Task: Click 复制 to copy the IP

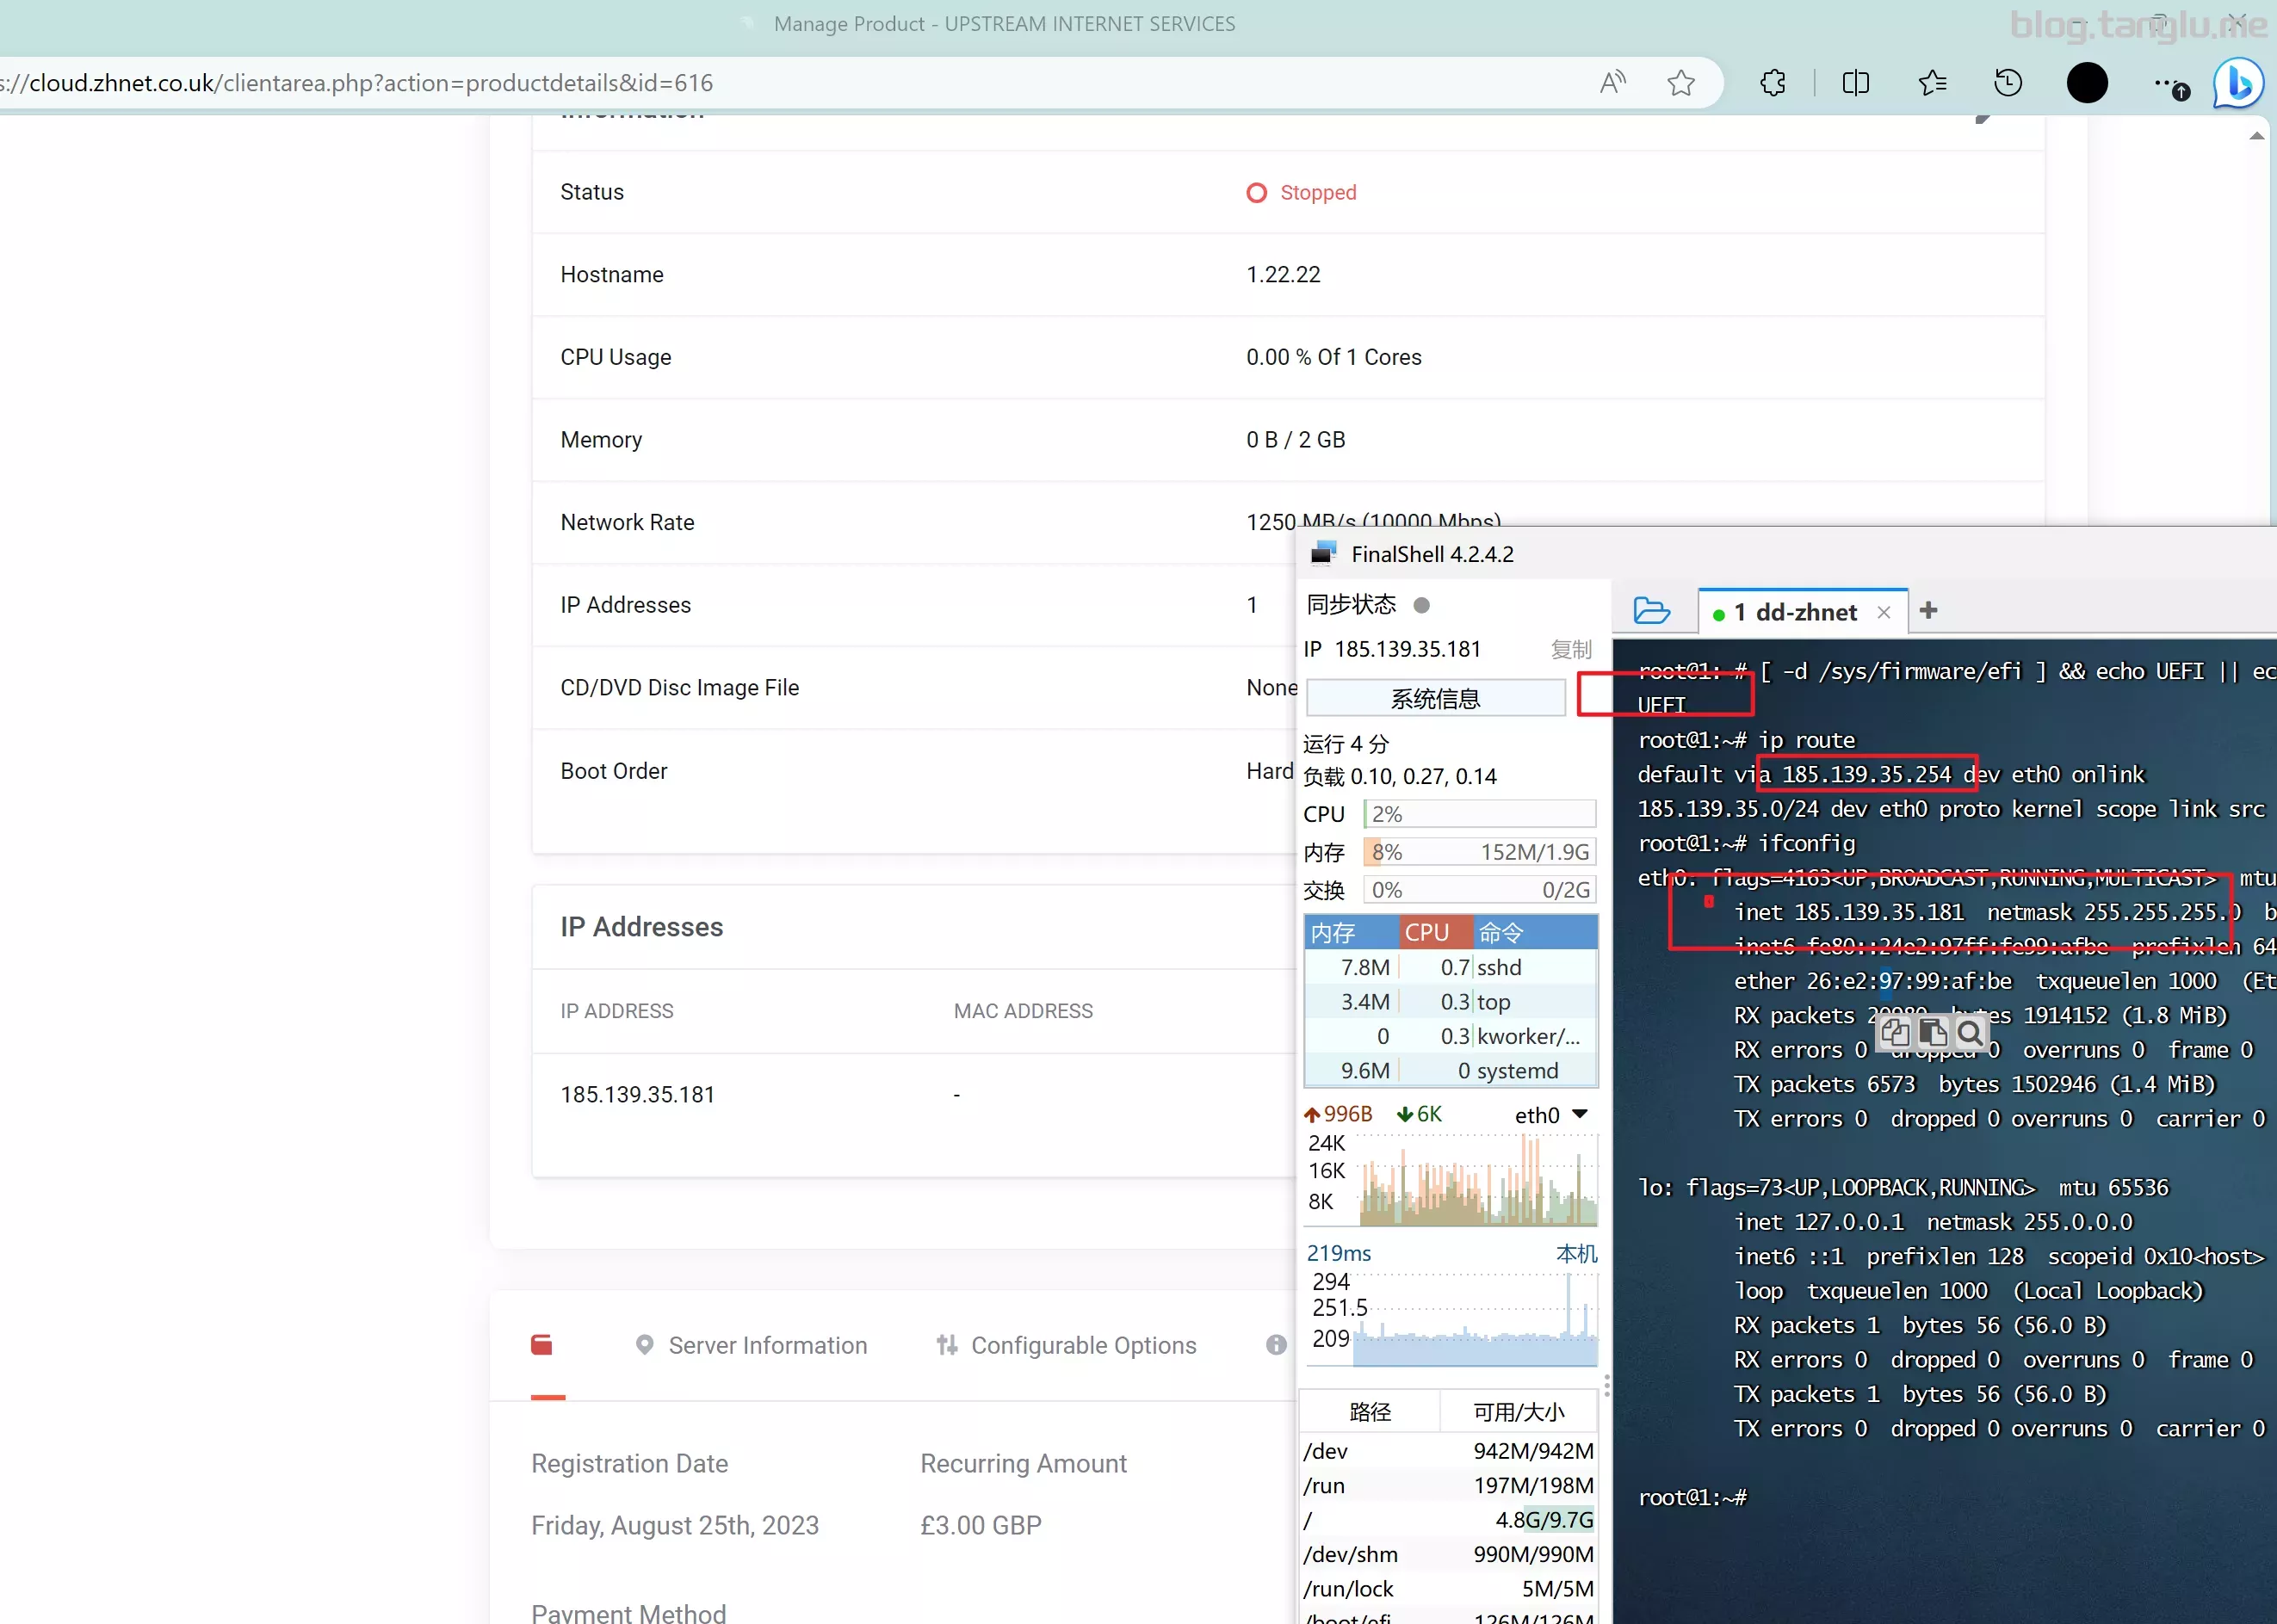Action: [x=1571, y=649]
